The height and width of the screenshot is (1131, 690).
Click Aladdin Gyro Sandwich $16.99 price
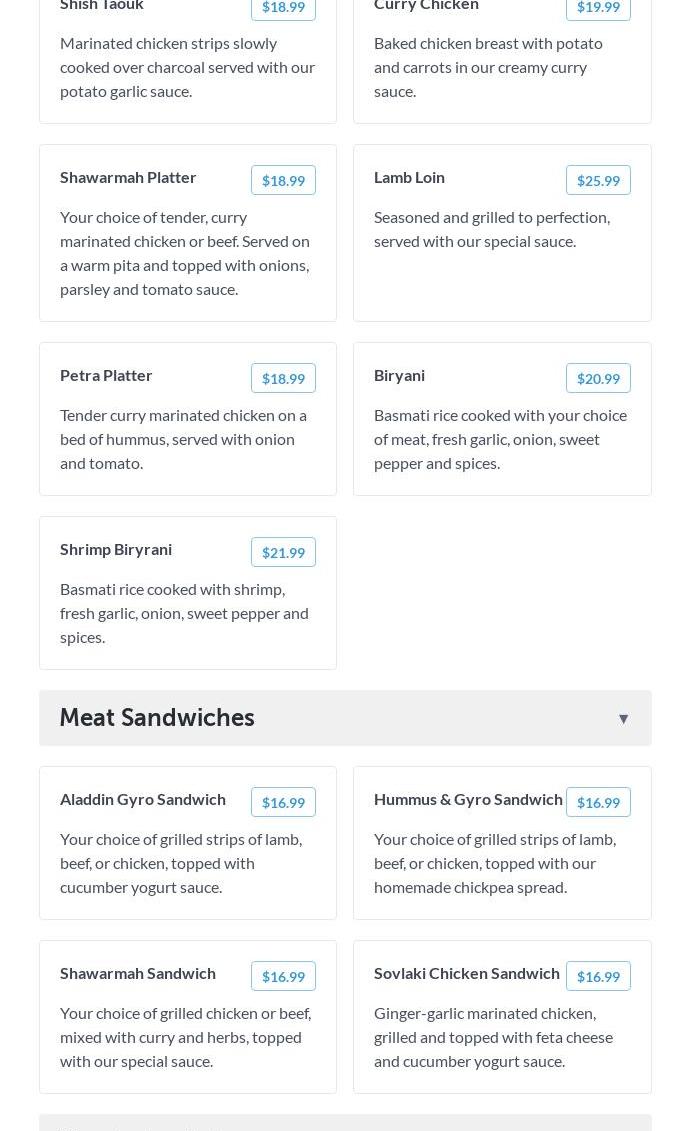(x=283, y=802)
